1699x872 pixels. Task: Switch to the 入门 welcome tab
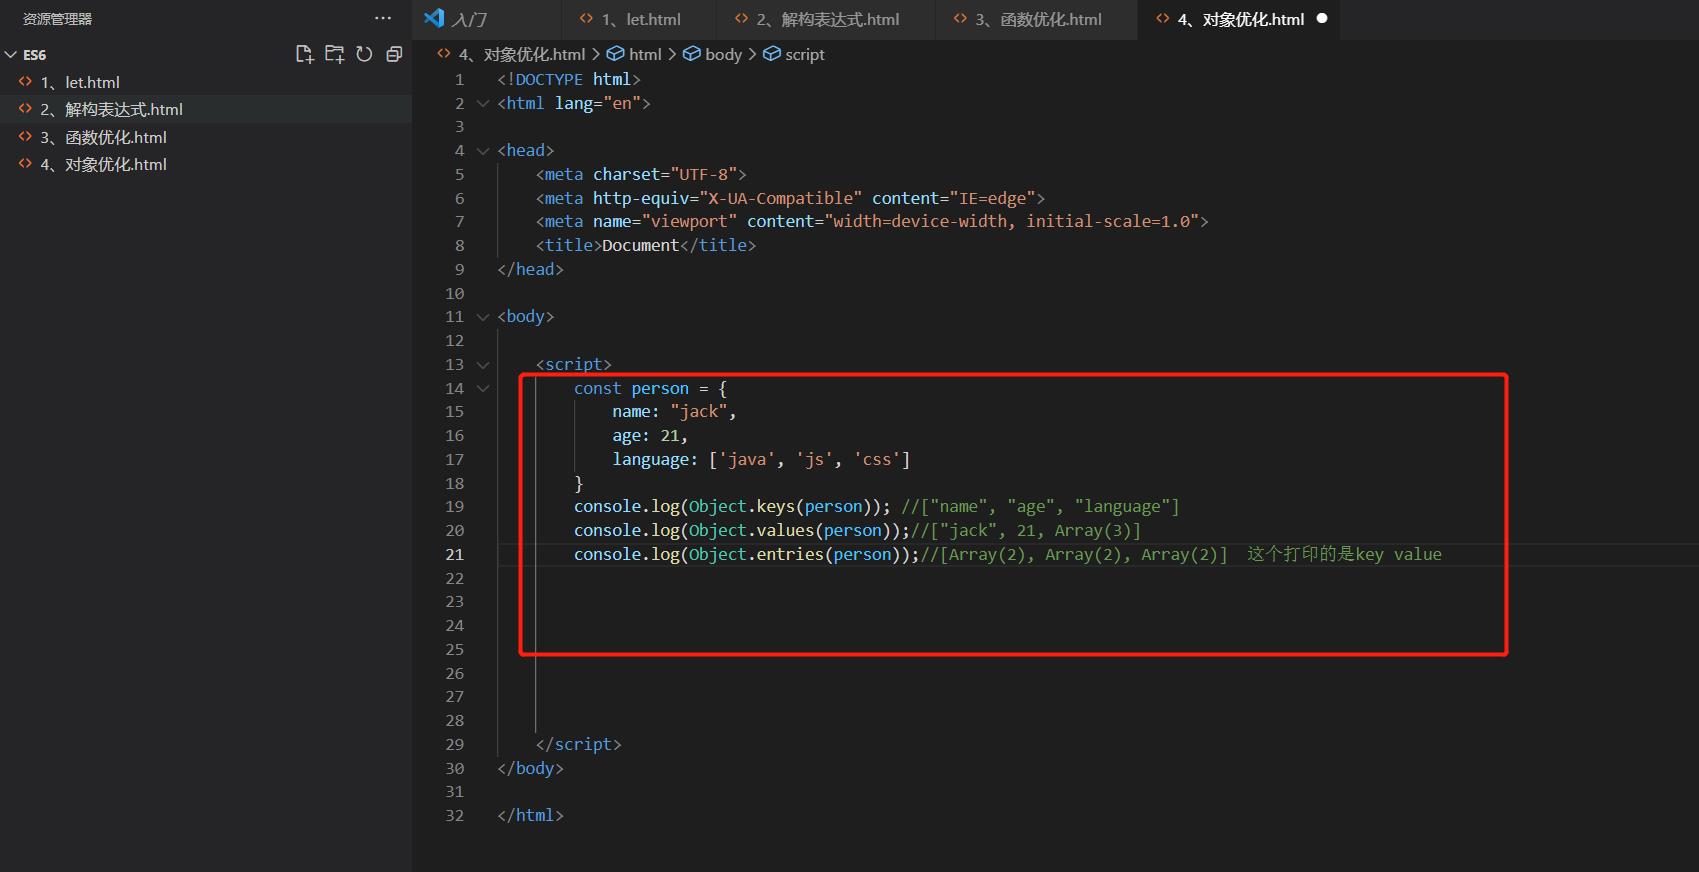pos(487,19)
